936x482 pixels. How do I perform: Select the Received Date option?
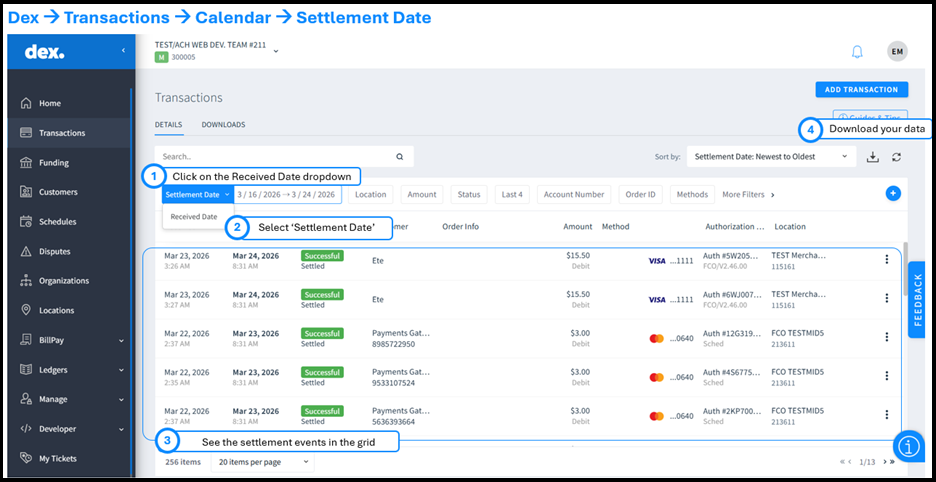[x=194, y=216]
